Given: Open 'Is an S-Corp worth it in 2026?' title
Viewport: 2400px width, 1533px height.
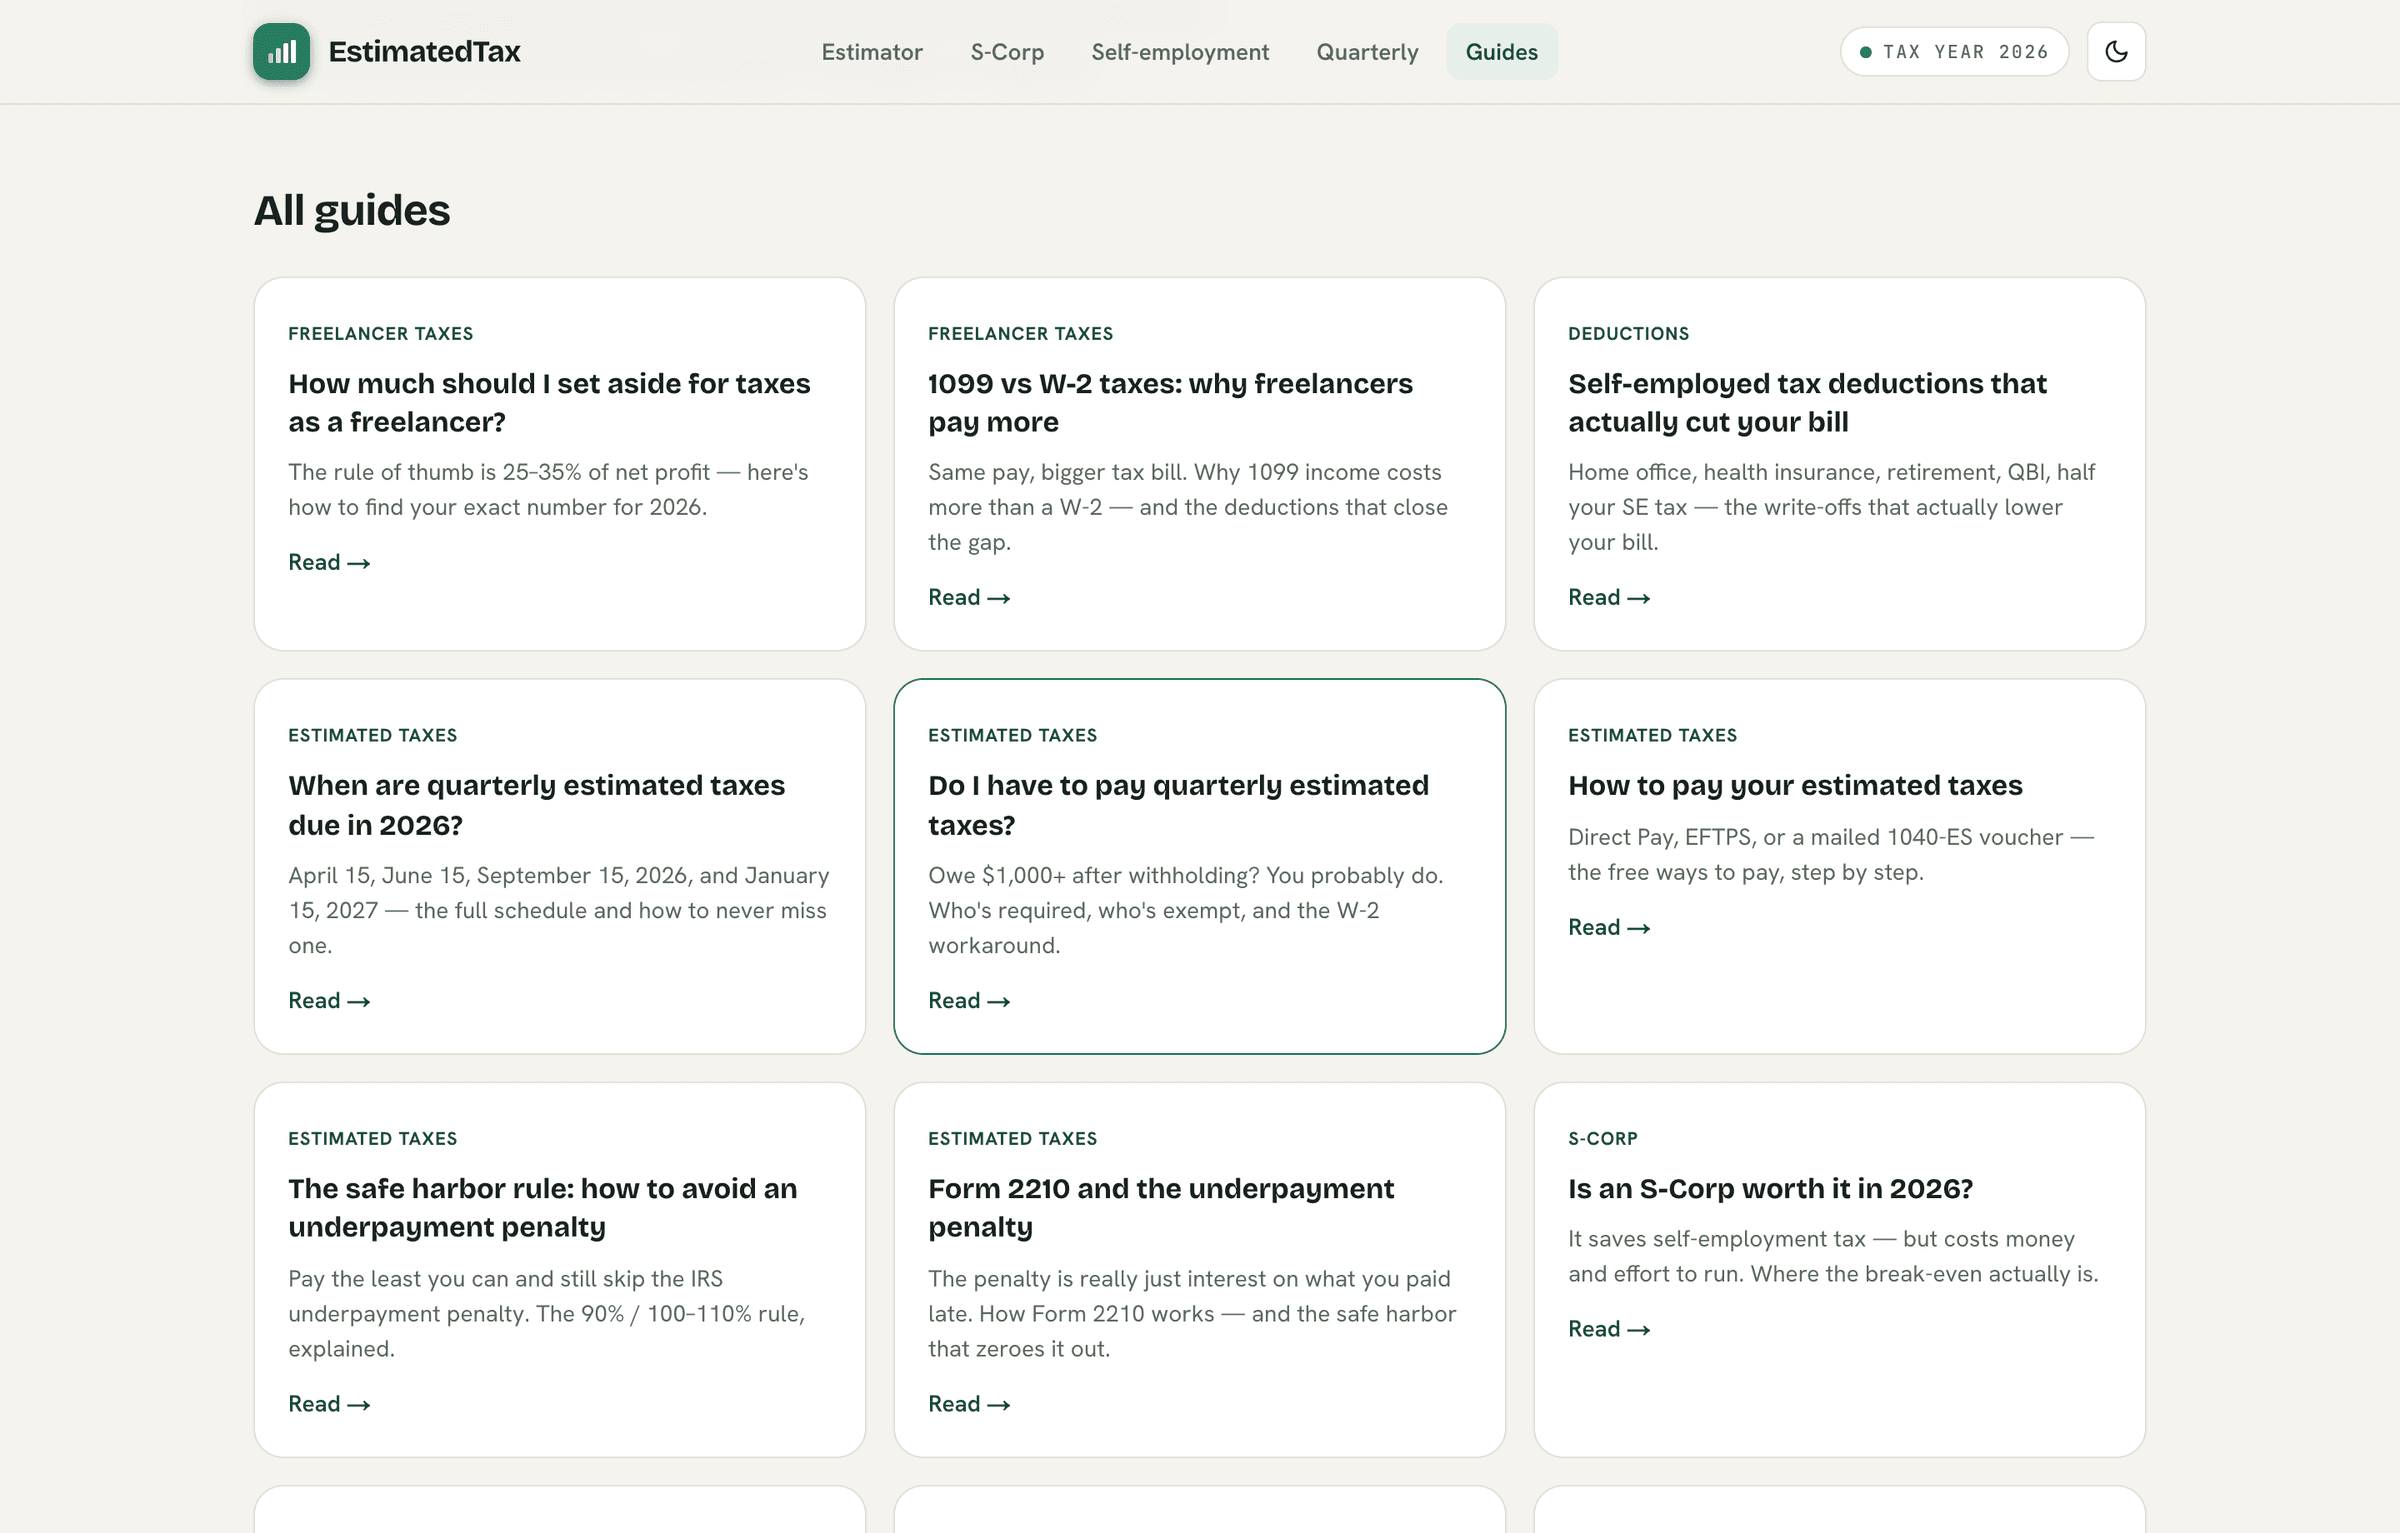Looking at the screenshot, I should [1770, 1188].
